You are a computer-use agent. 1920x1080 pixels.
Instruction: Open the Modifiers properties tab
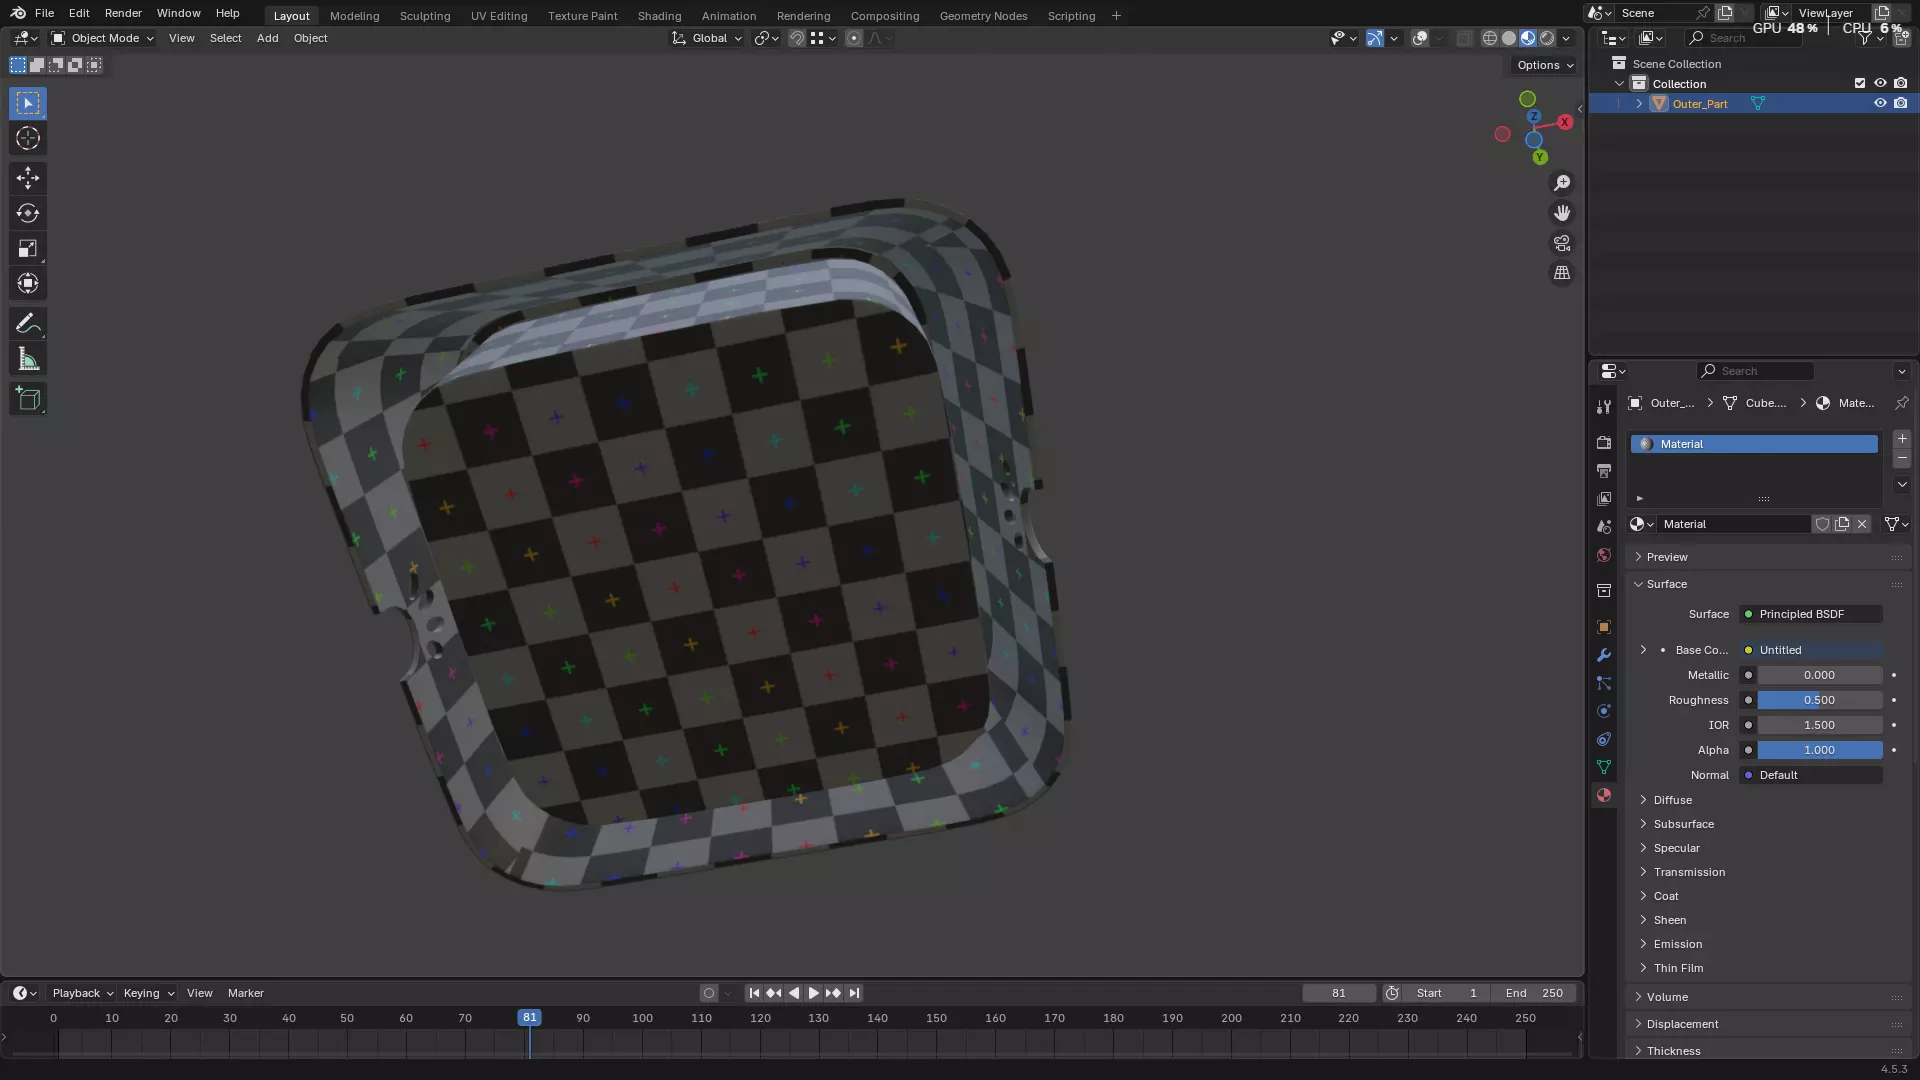(x=1604, y=655)
